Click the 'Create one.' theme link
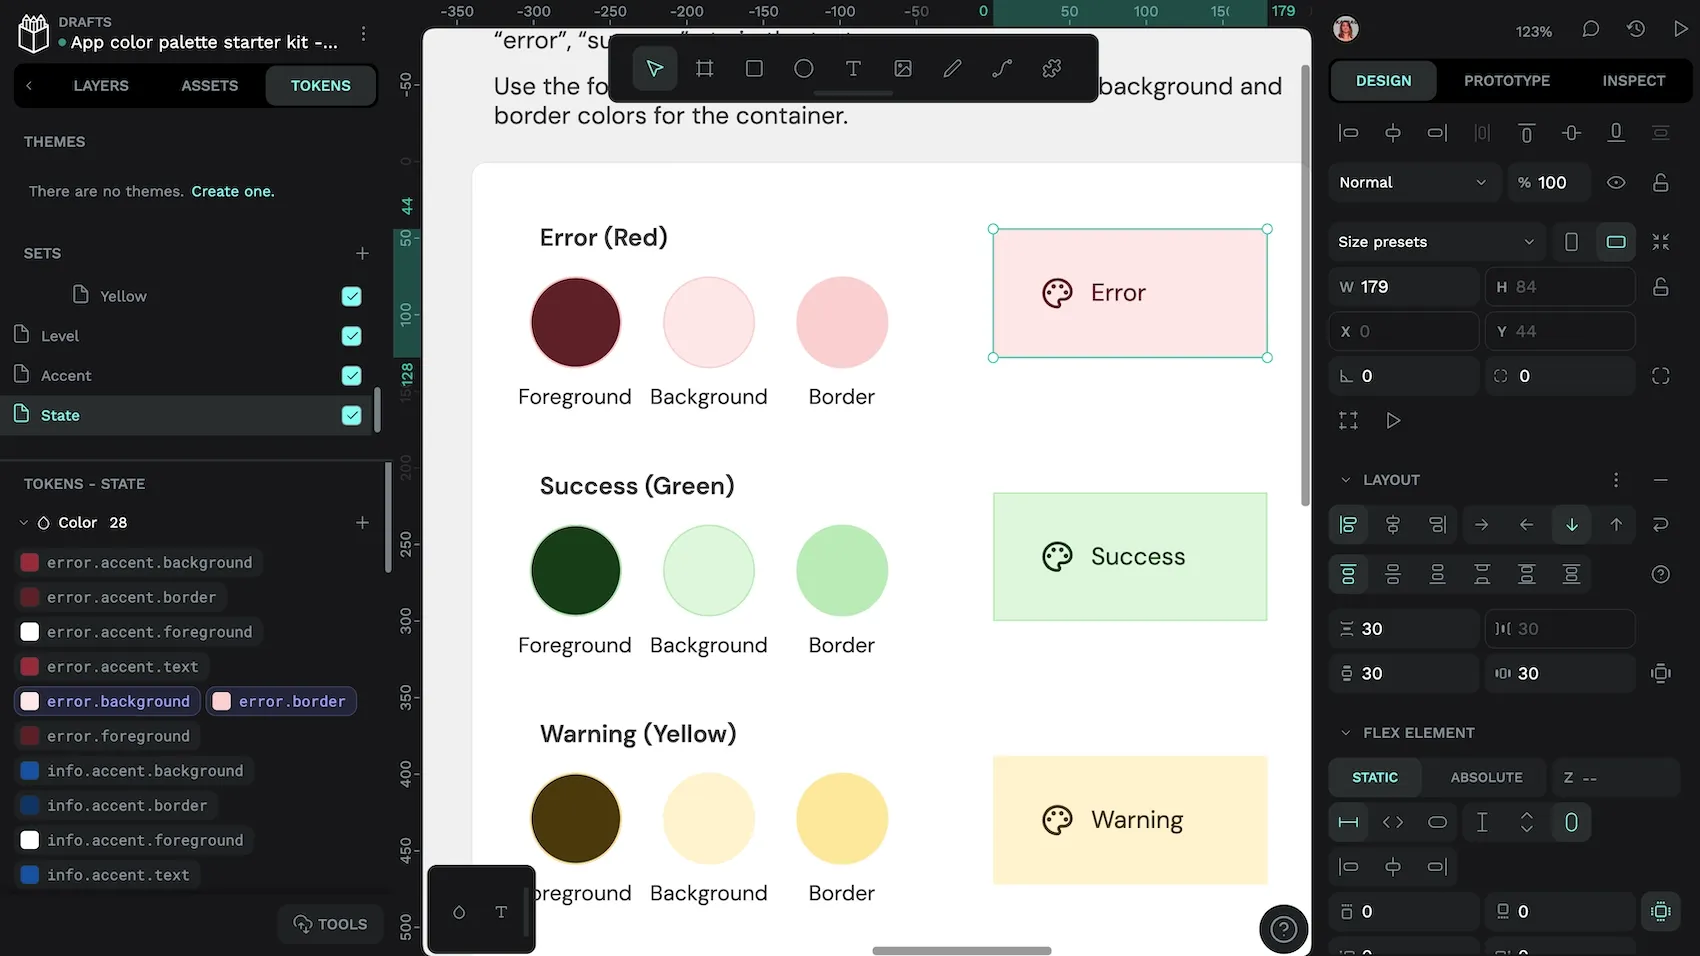Screen dimensions: 1700x956 click(233, 191)
